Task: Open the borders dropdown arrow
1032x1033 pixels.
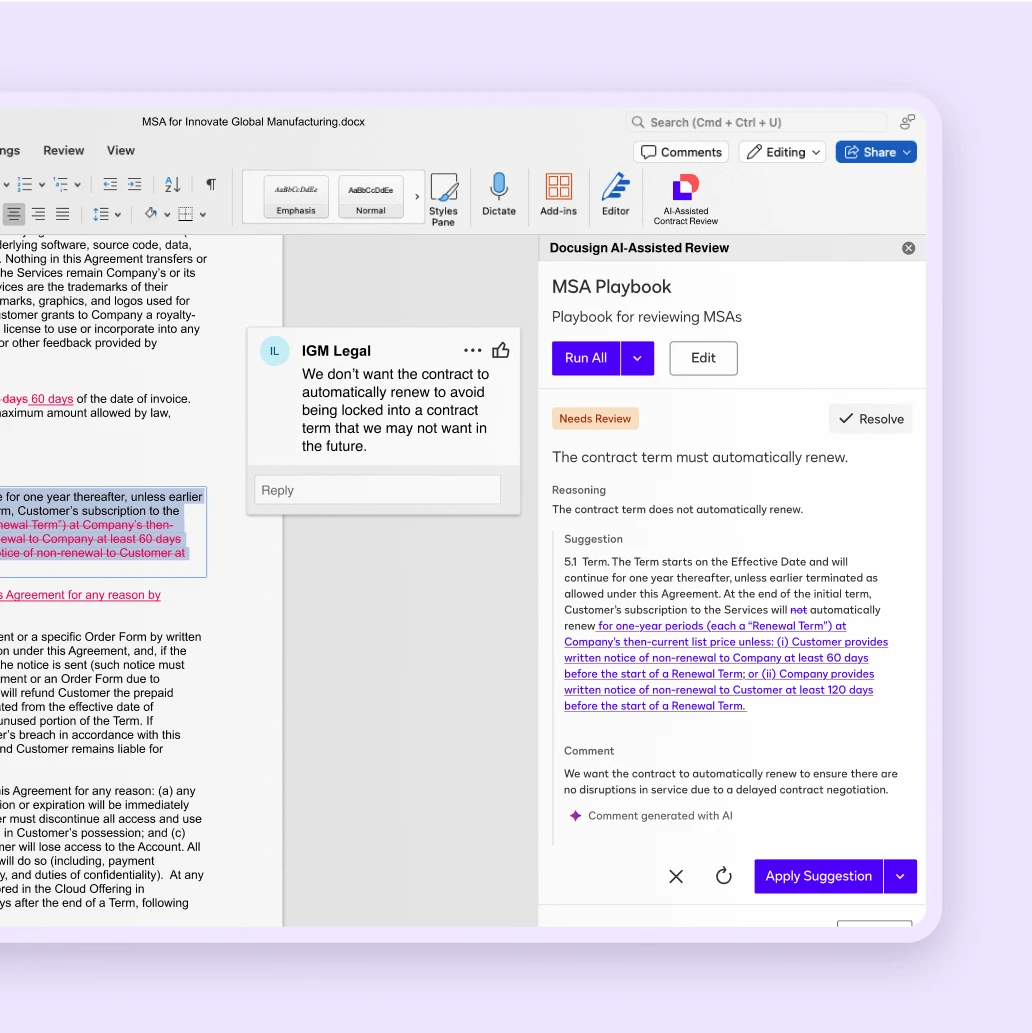Action: [203, 215]
